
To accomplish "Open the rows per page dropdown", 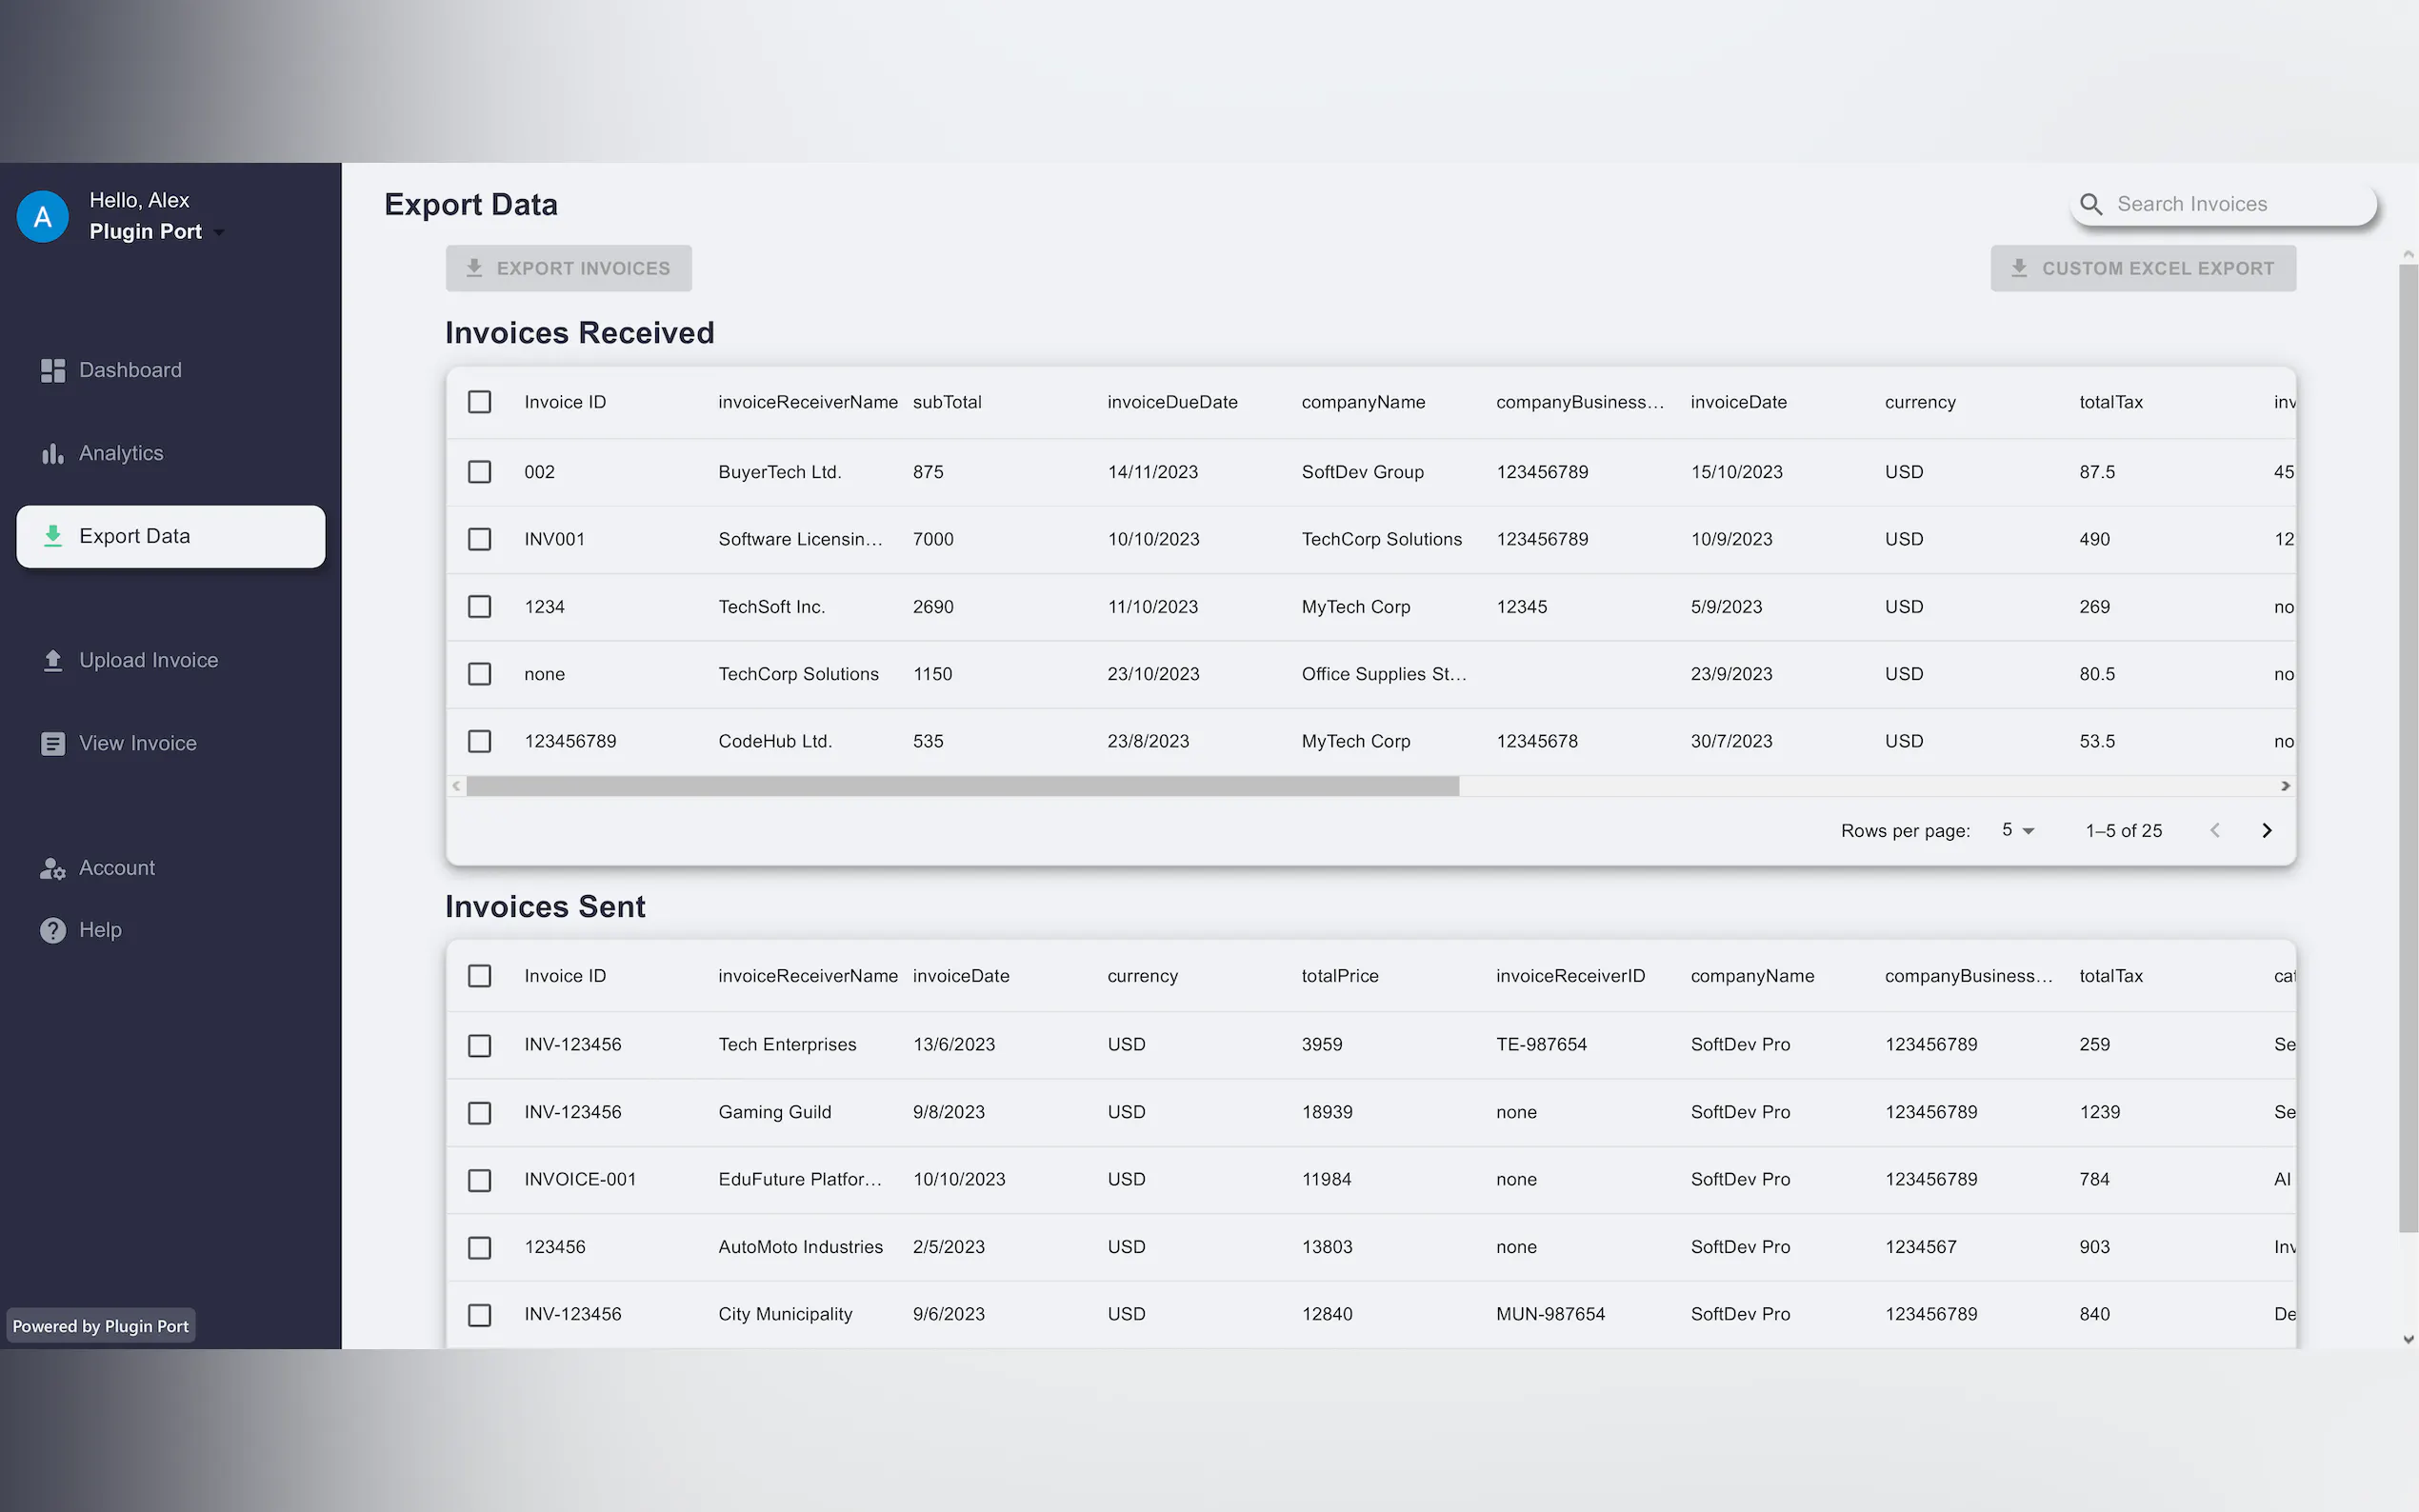I will (x=2018, y=831).
